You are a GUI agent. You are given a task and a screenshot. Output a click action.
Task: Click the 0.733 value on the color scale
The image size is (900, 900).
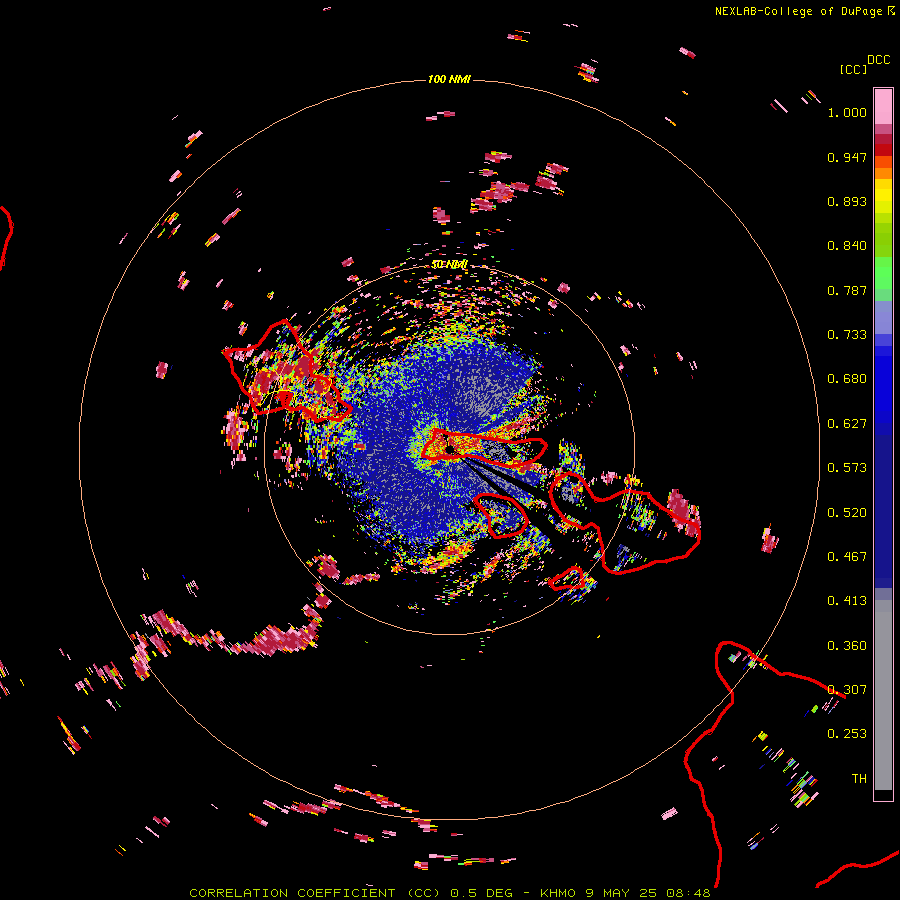click(847, 335)
